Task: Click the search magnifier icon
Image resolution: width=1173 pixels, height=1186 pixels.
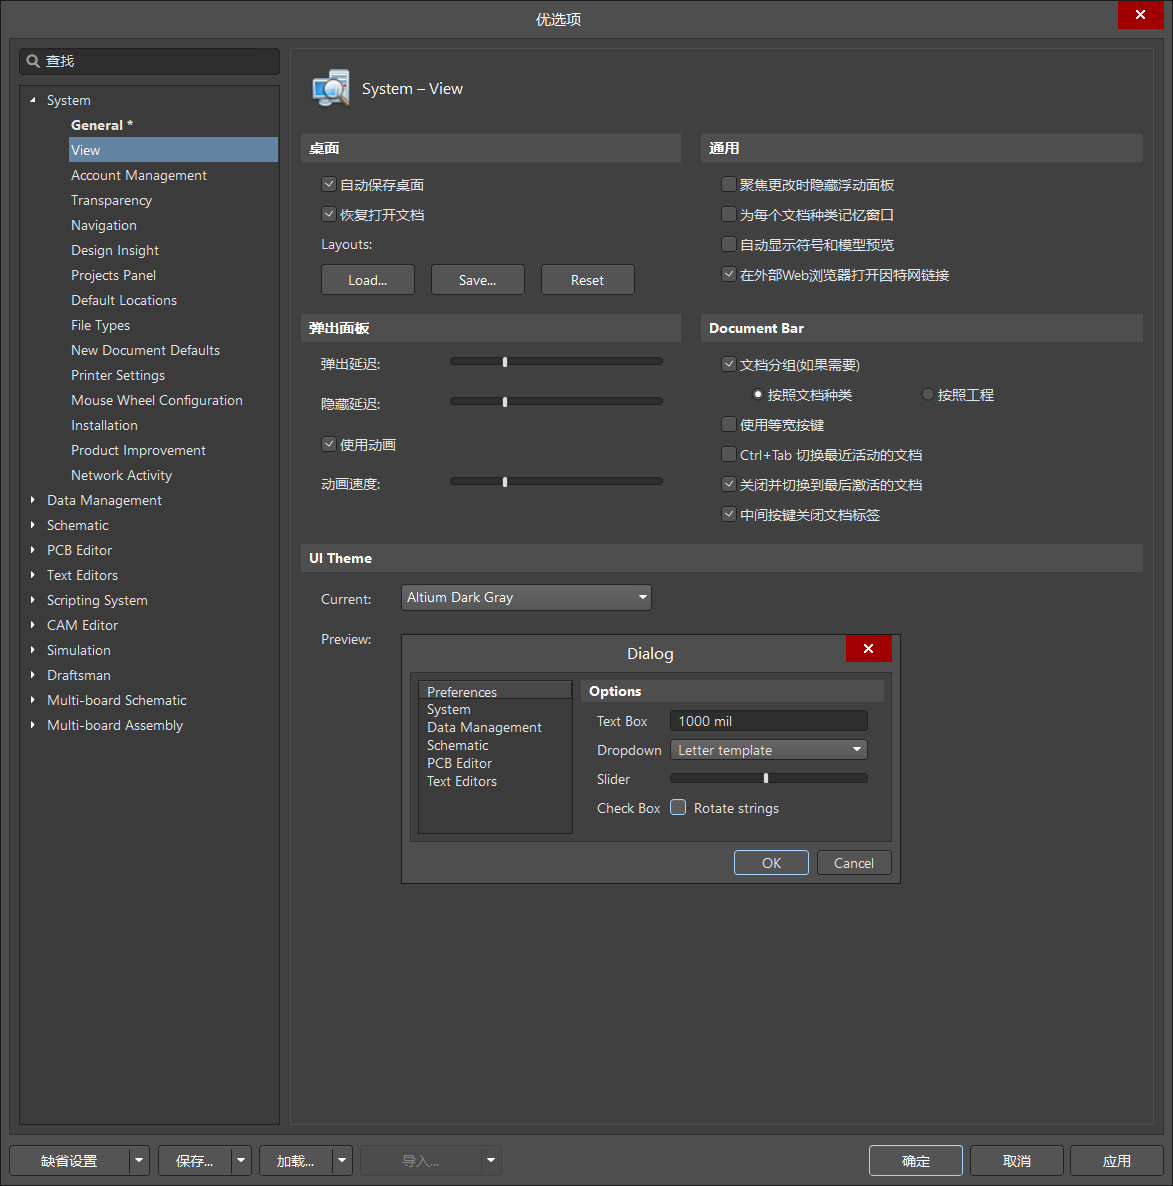Action: 32,61
